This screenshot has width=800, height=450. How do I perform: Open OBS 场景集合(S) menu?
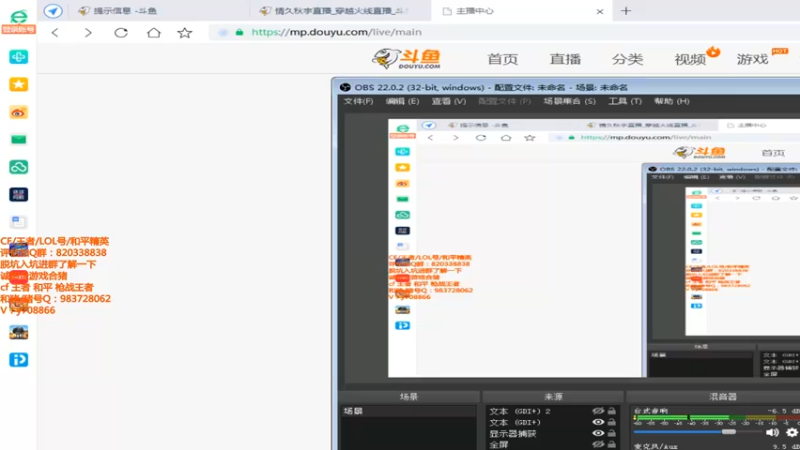coord(569,101)
